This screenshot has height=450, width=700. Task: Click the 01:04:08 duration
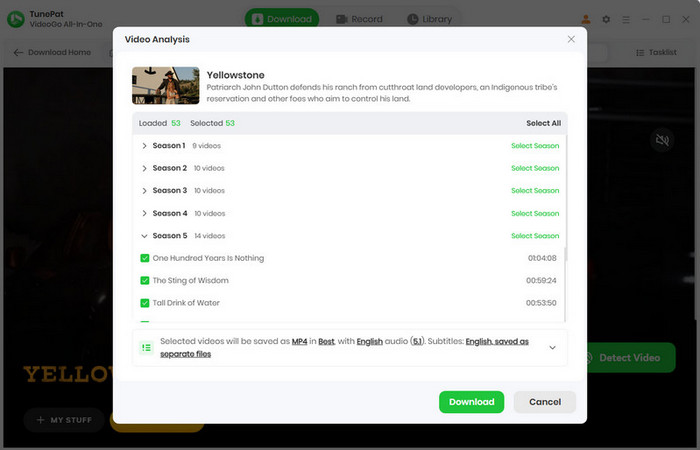[x=542, y=258]
